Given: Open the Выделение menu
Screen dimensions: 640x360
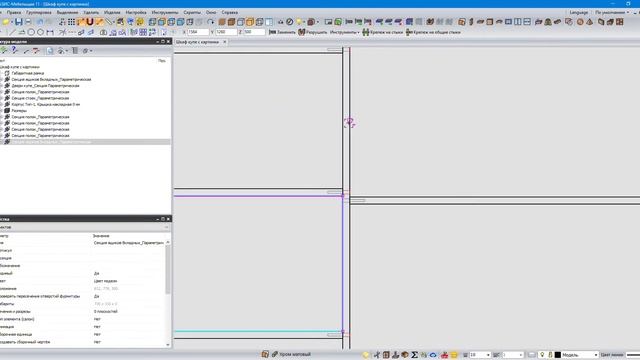Looking at the screenshot, I should click(67, 13).
